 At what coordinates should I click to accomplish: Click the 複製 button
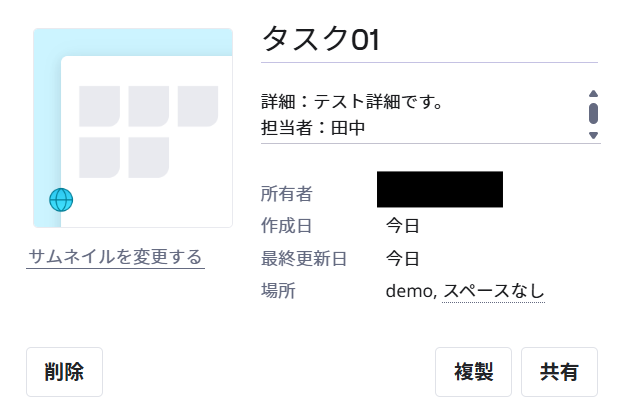coord(473,372)
